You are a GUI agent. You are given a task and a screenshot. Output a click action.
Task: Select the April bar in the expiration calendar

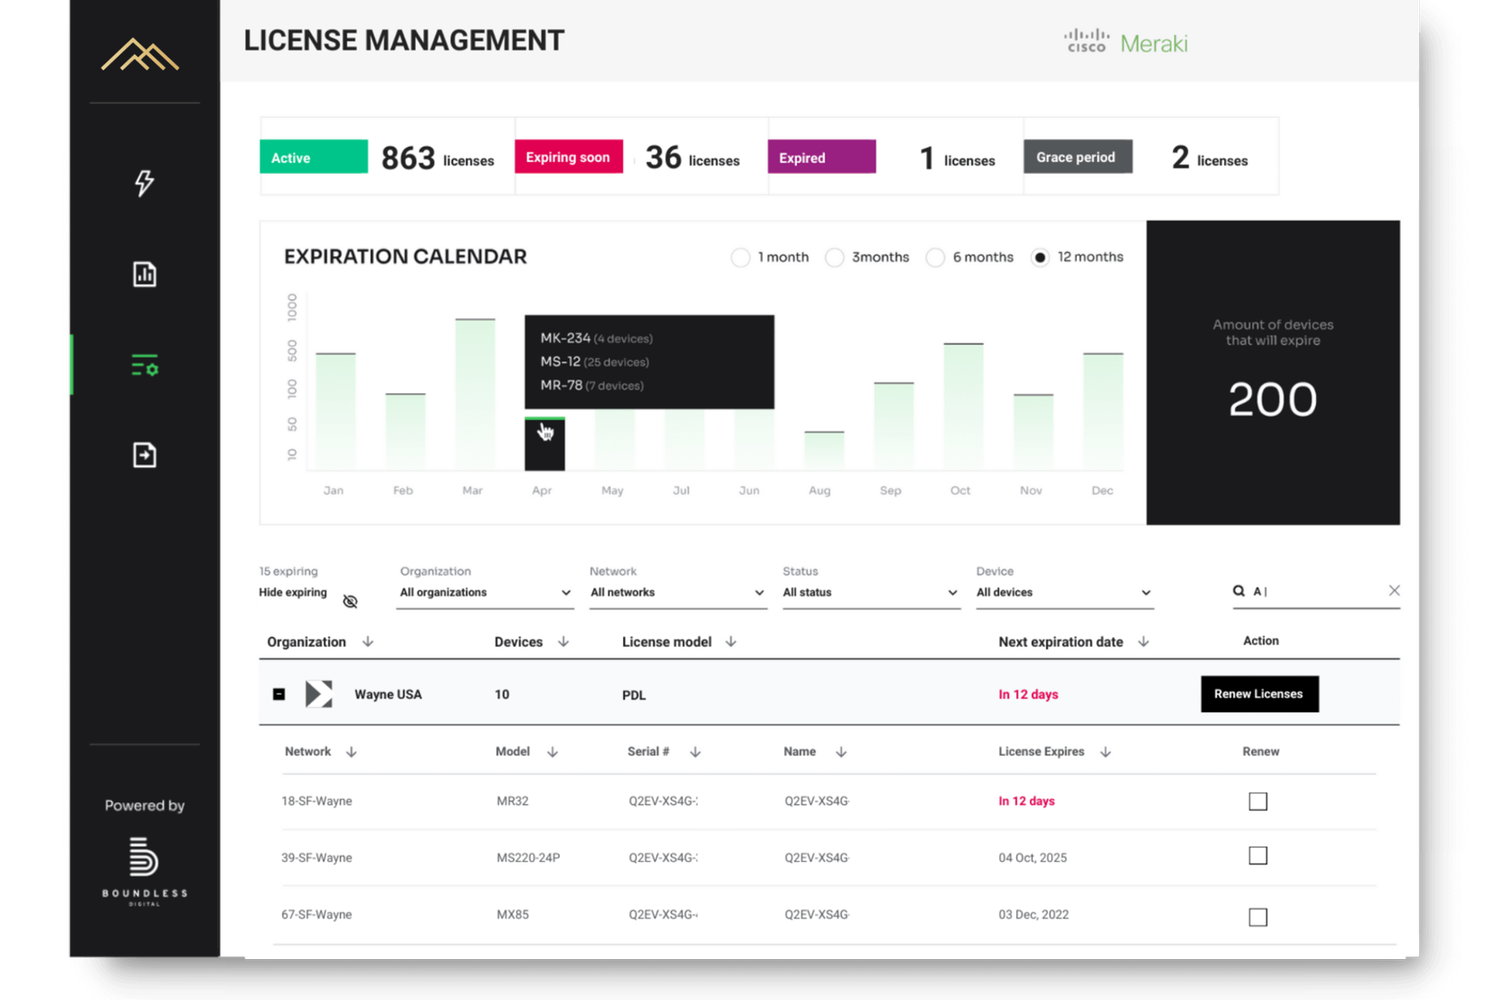click(544, 443)
